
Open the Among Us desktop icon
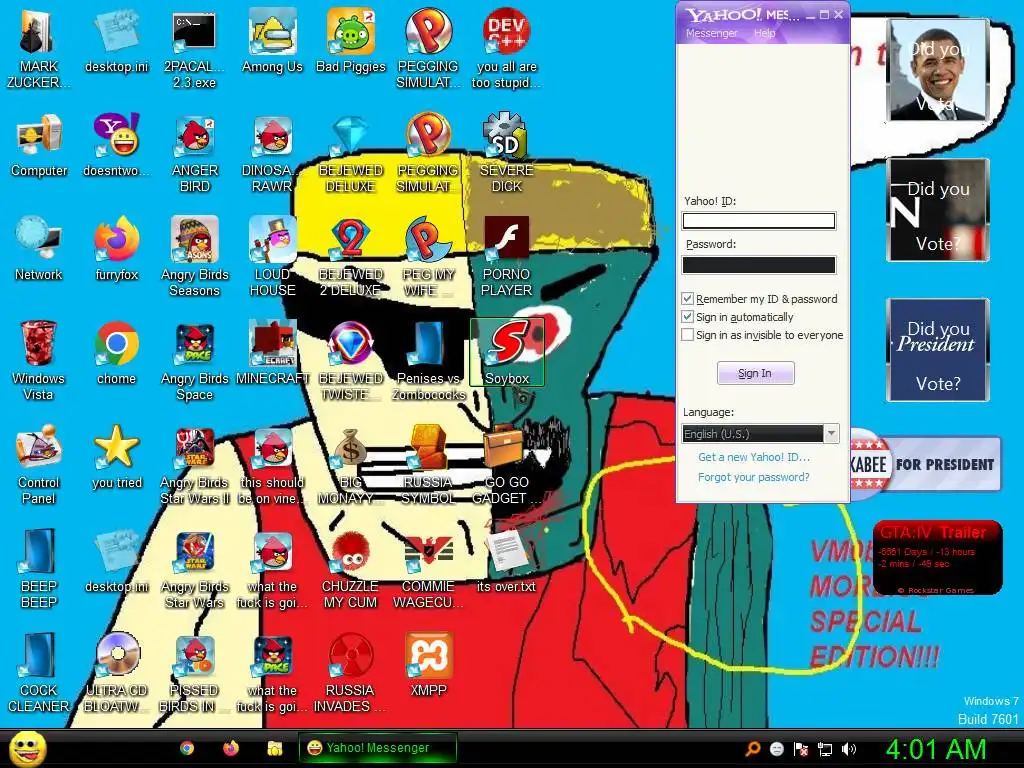272,42
